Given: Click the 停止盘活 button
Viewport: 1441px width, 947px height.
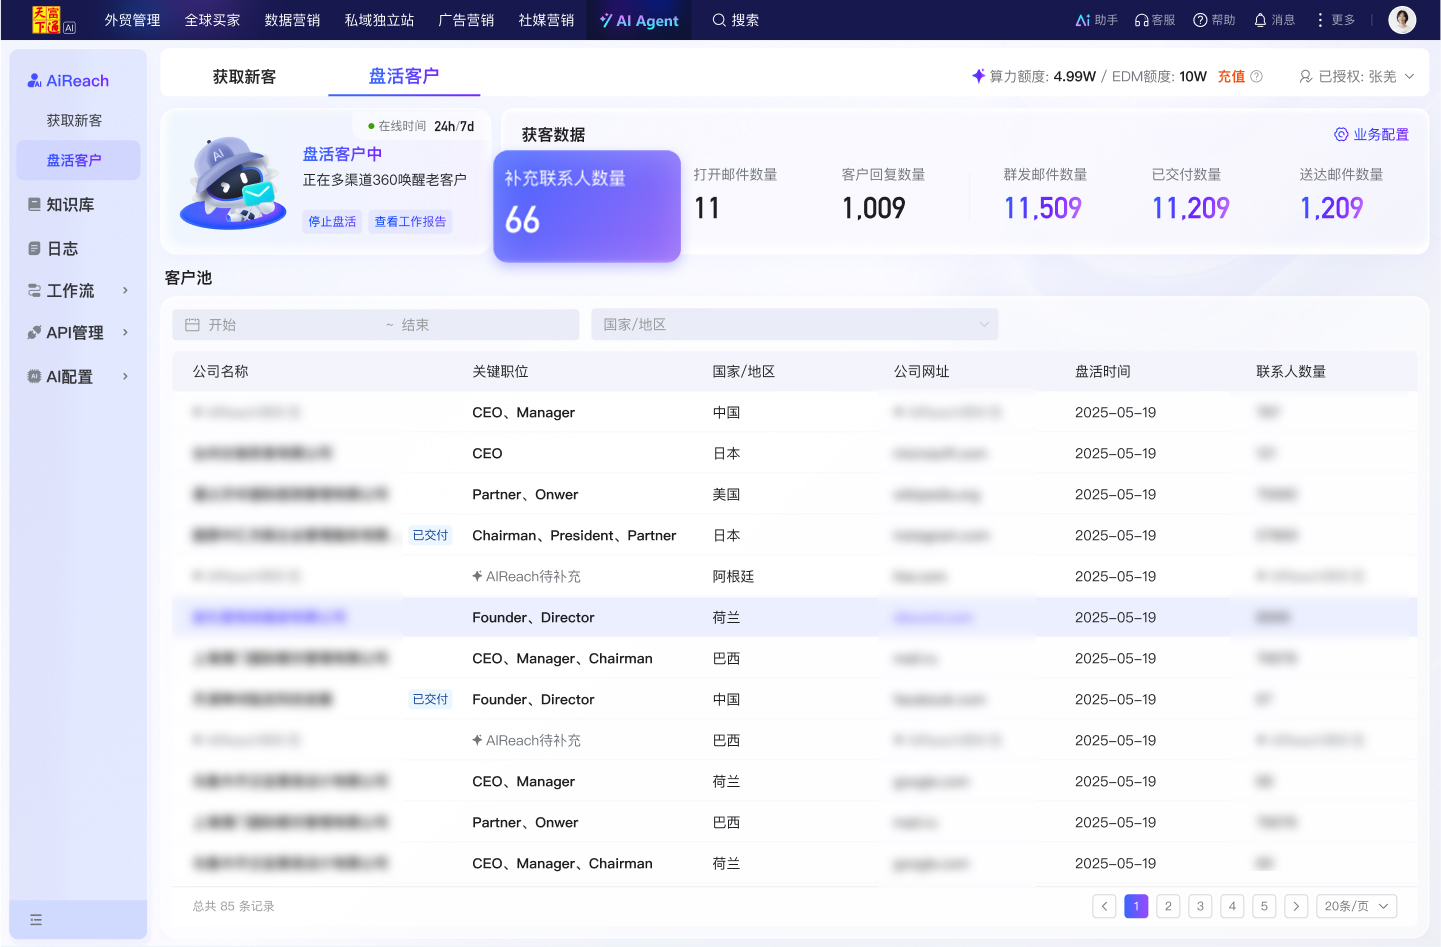Looking at the screenshot, I should click(332, 222).
